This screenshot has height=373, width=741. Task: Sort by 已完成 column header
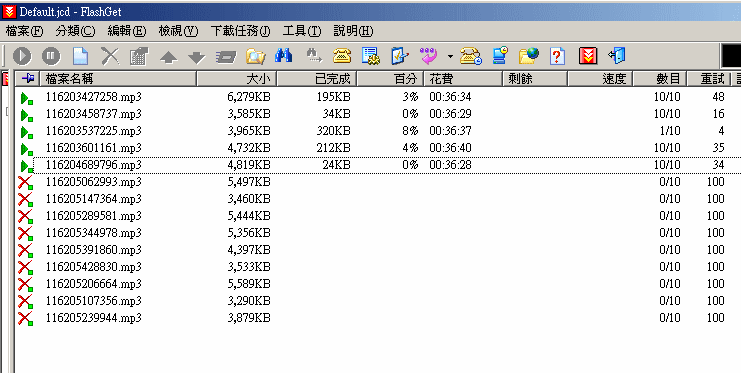pyautogui.click(x=317, y=78)
